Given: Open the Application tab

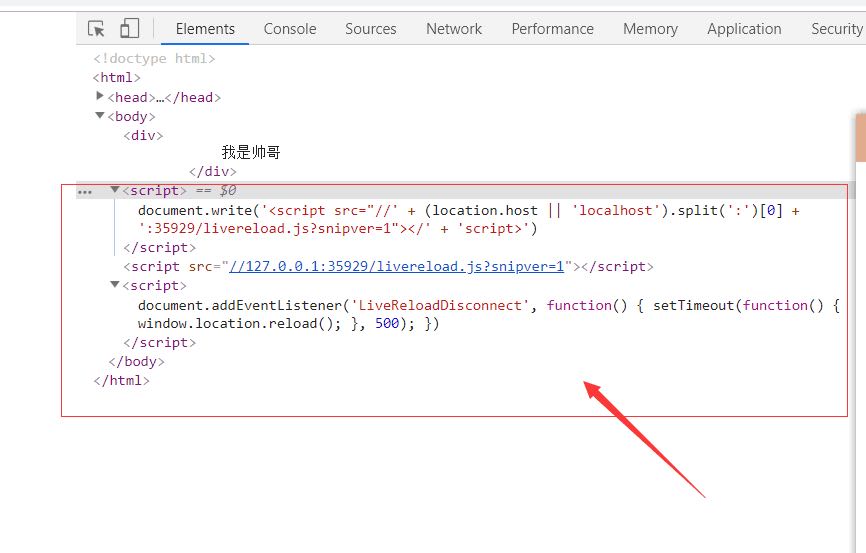Looking at the screenshot, I should point(744,29).
